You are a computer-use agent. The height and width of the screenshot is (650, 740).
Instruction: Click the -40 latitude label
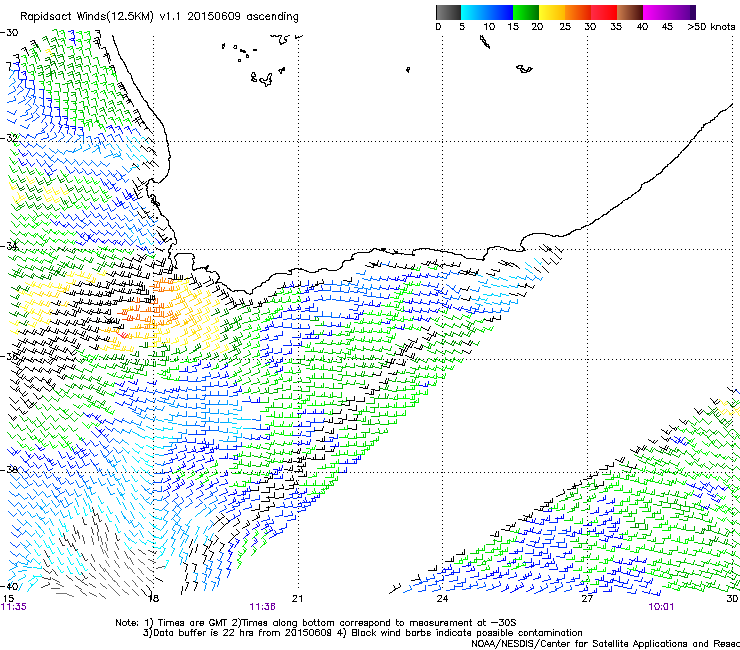pyautogui.click(x=9, y=586)
